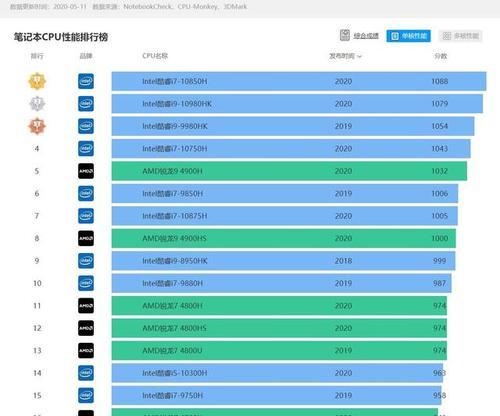This screenshot has height=416, width=500.
Task: Click the gold first-place medal icon
Action: coord(37,81)
